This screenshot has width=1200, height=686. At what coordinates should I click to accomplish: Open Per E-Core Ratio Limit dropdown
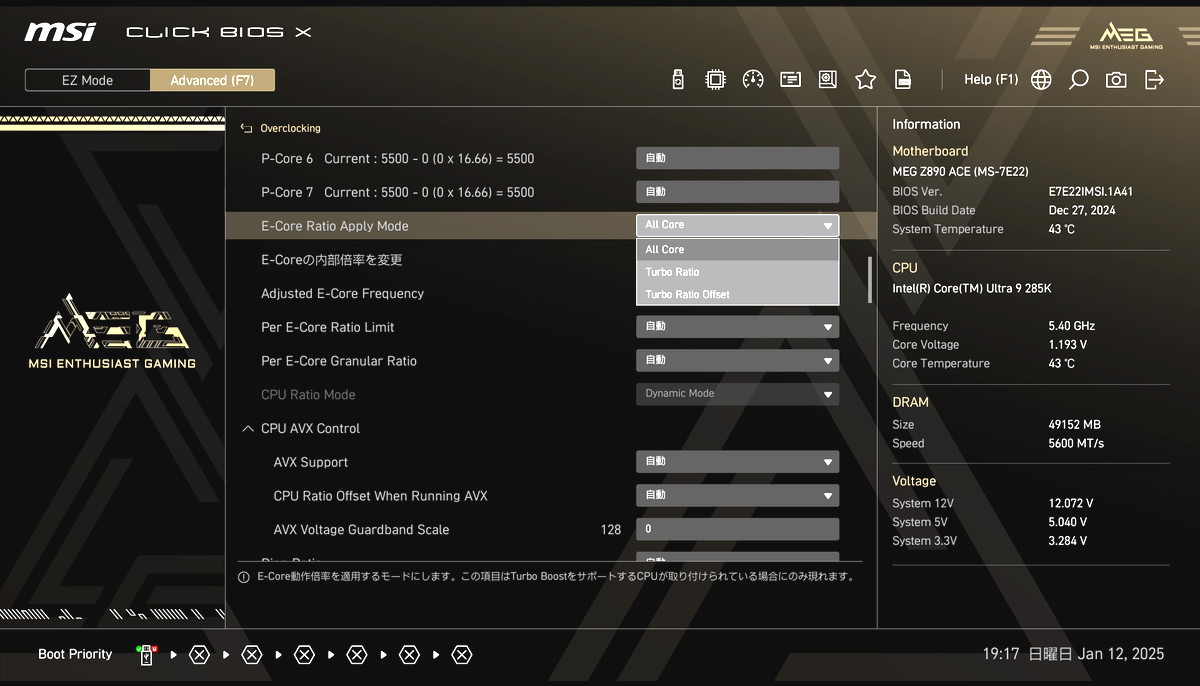[738, 326]
